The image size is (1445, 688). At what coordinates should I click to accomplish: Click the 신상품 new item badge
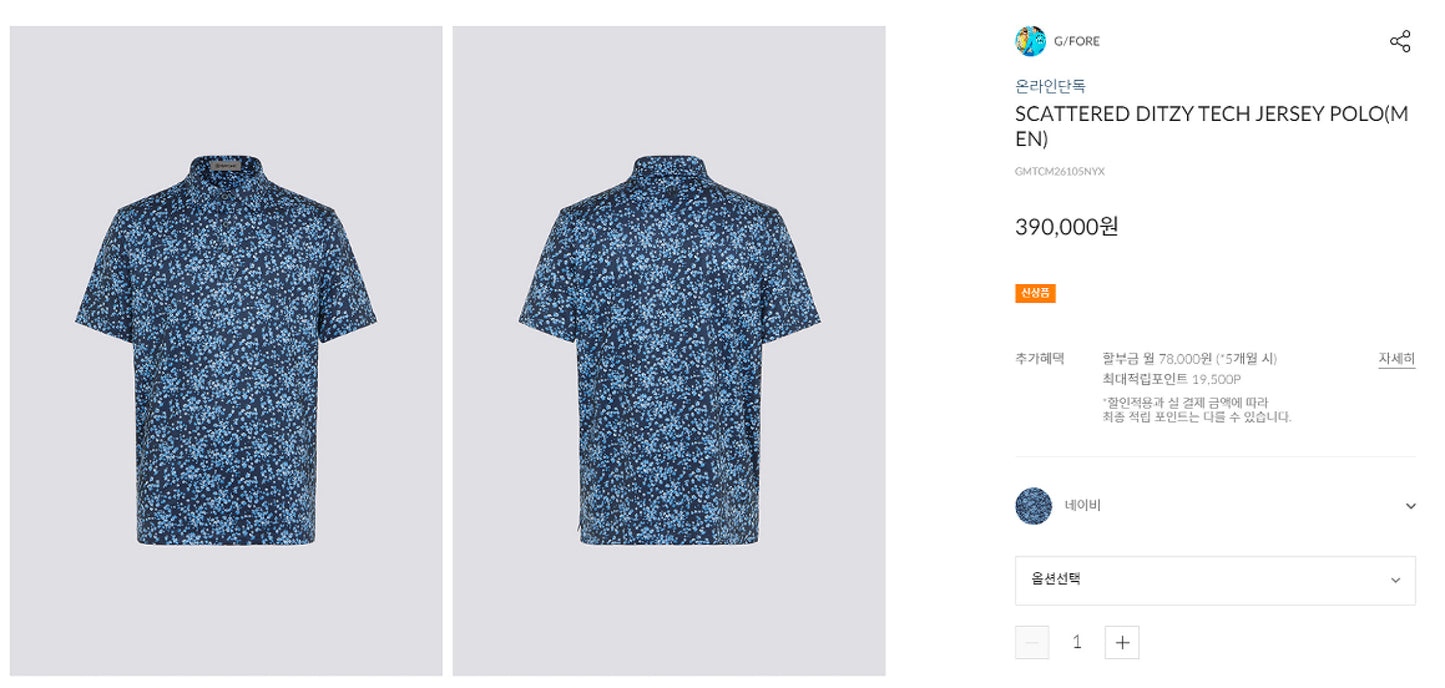(x=1035, y=293)
